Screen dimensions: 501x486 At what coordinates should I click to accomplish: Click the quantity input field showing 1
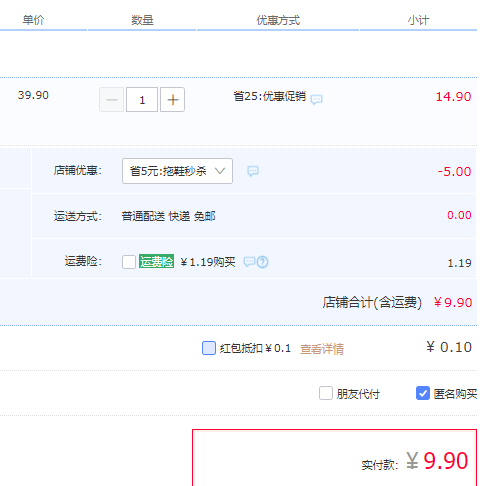tap(142, 100)
